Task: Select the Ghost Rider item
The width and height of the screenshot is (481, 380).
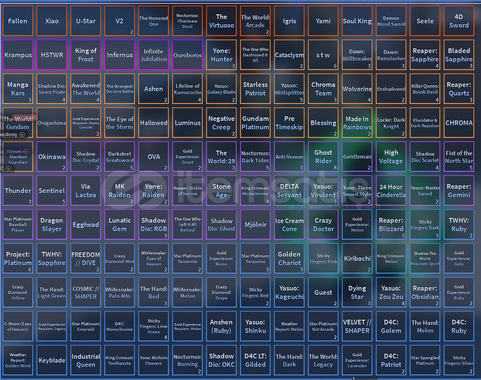Action: (323, 157)
